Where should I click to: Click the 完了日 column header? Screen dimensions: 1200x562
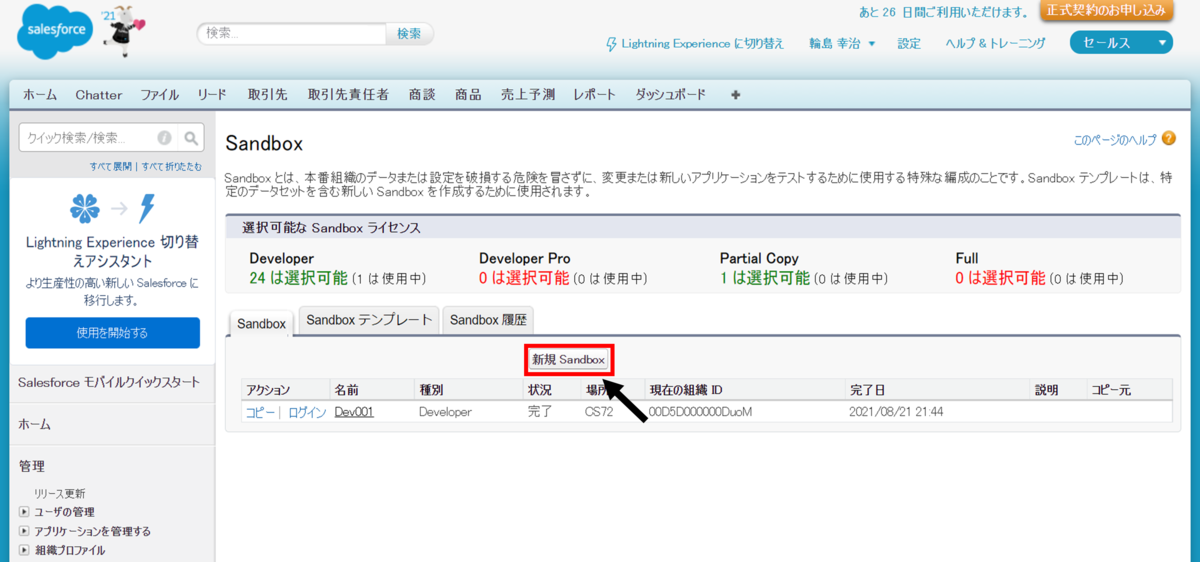[866, 390]
